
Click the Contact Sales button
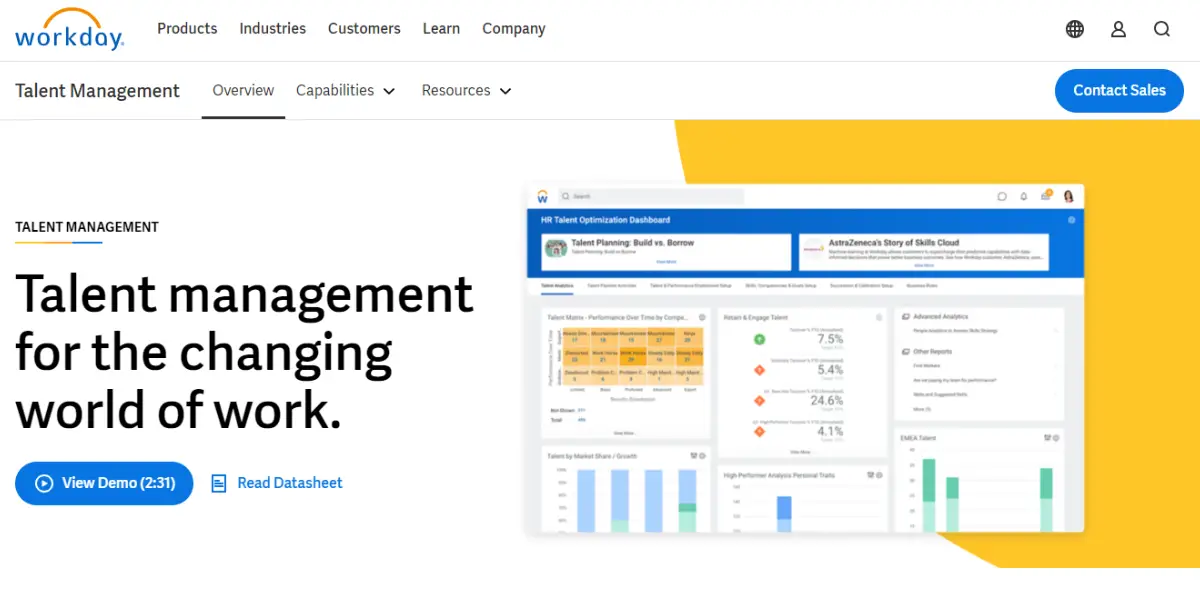point(1119,90)
